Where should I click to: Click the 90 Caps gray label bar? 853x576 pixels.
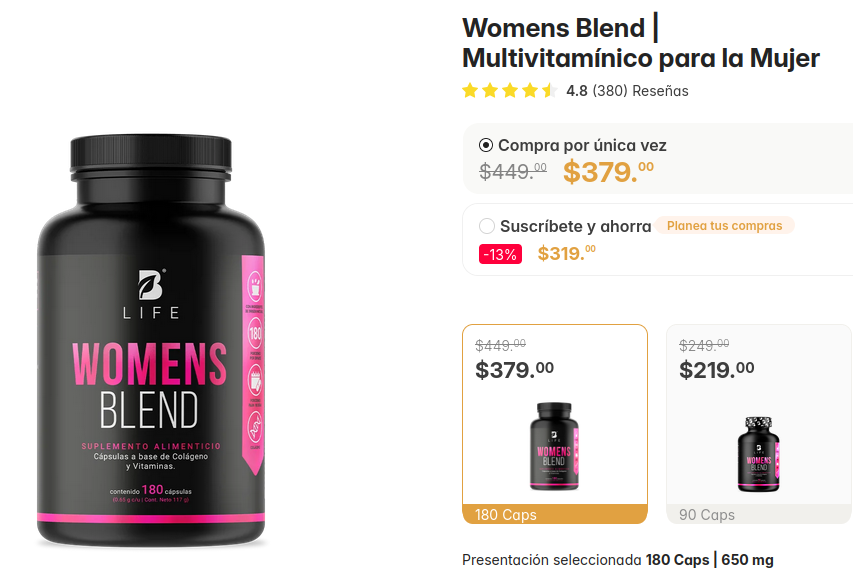pos(759,515)
